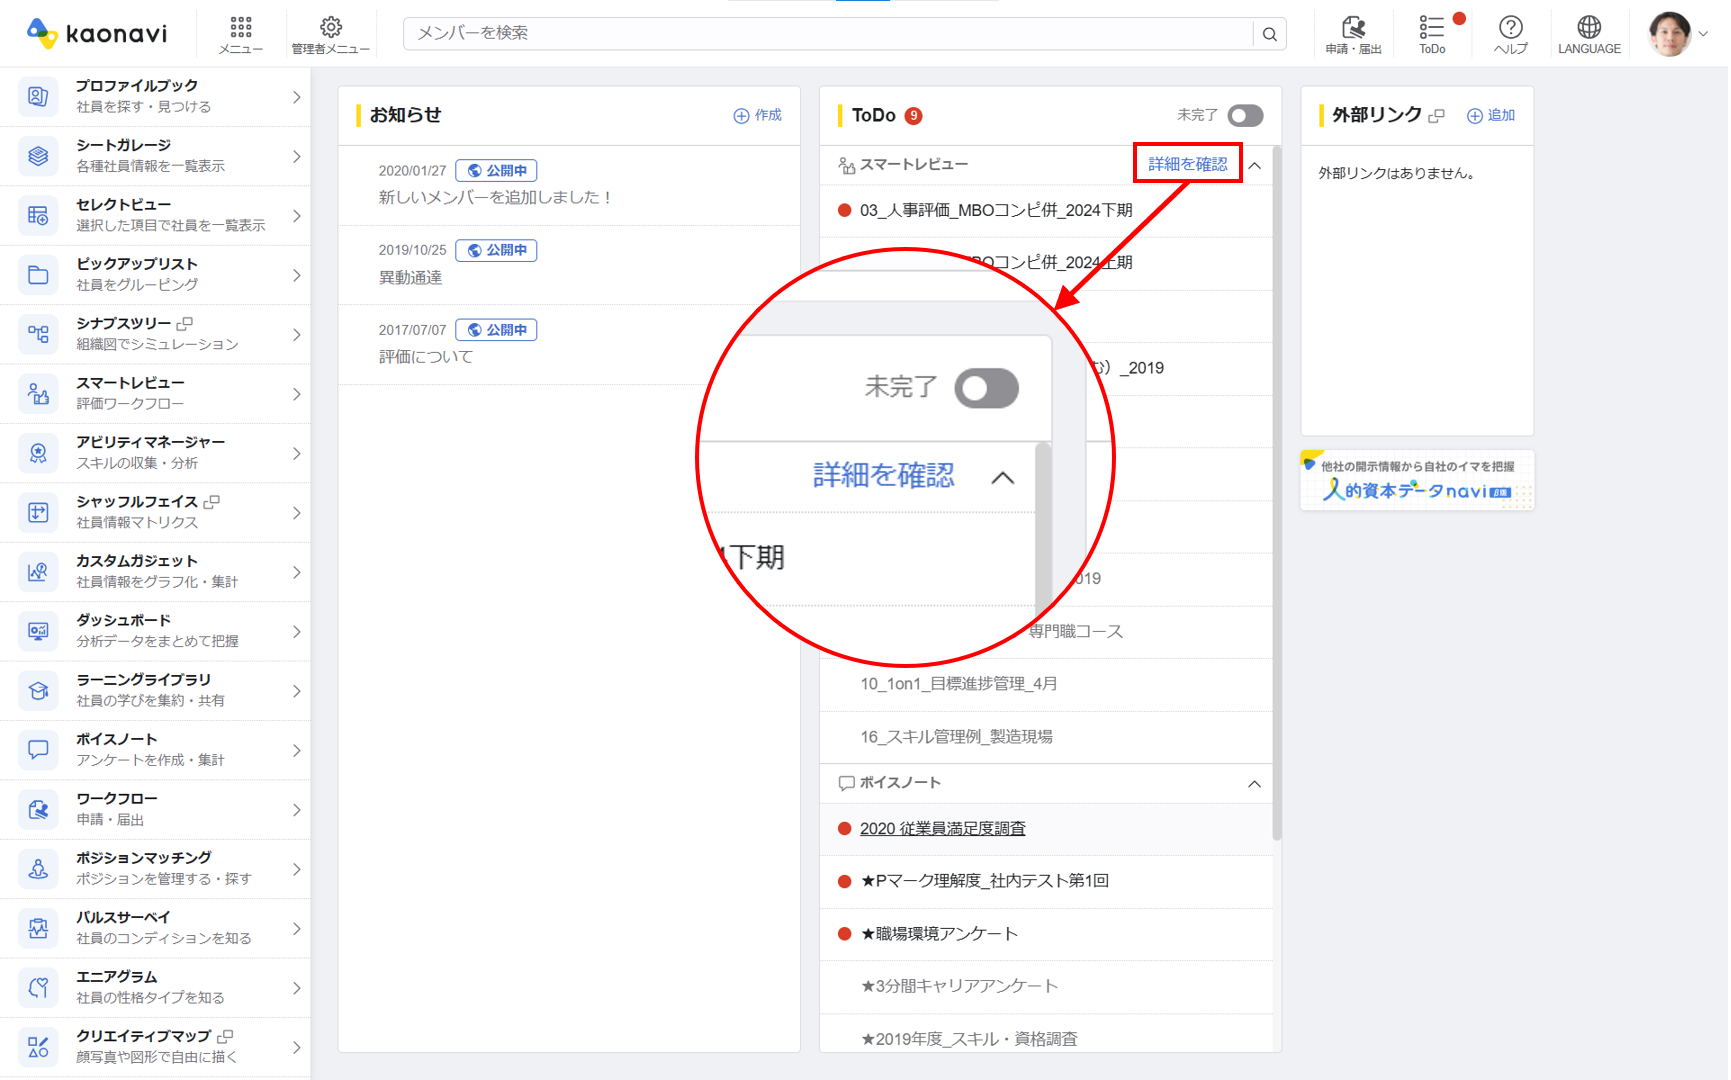This screenshot has height=1080, width=1731.
Task: Click the member search input field
Action: coord(828,34)
